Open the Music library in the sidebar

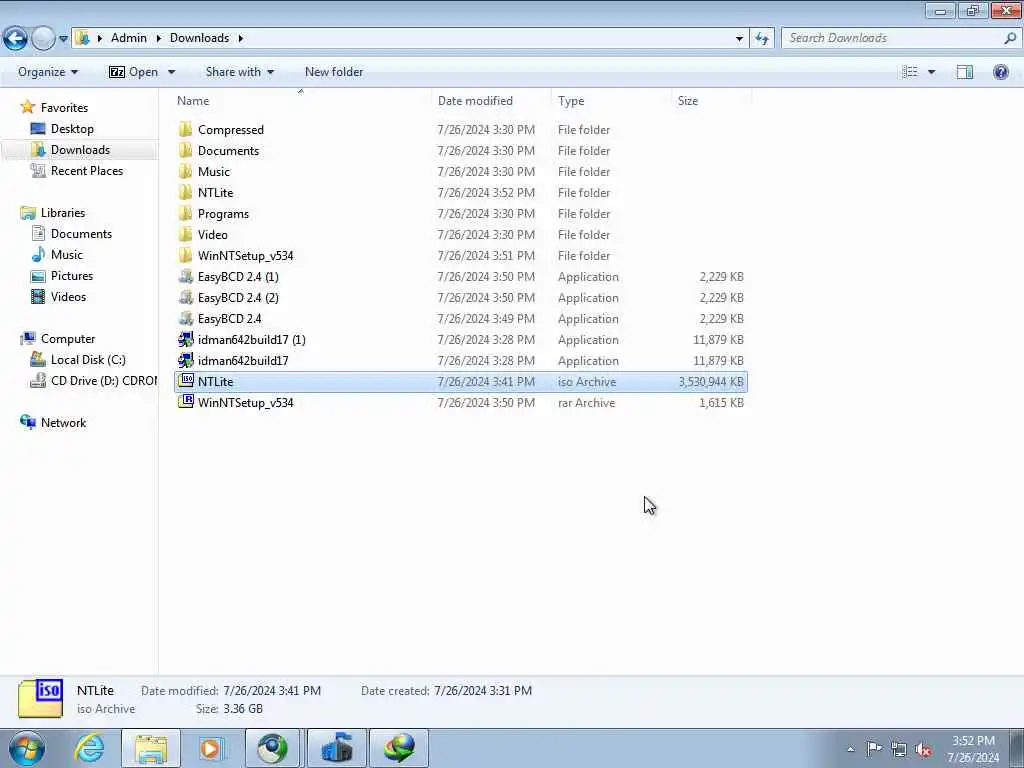click(x=67, y=255)
